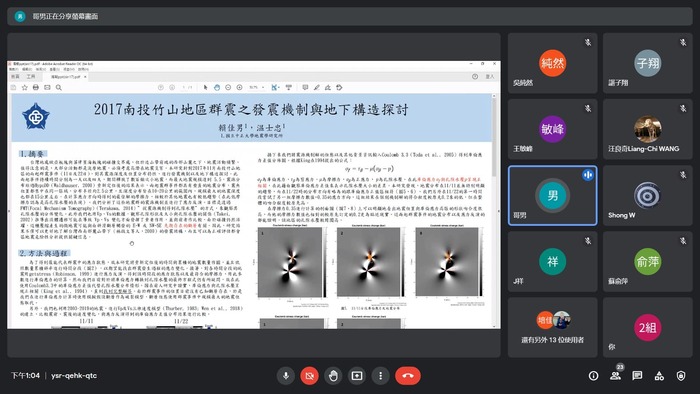This screenshot has height=394, width=700.
Task: Click the email envelope icon in Acrobat
Action: point(47,87)
